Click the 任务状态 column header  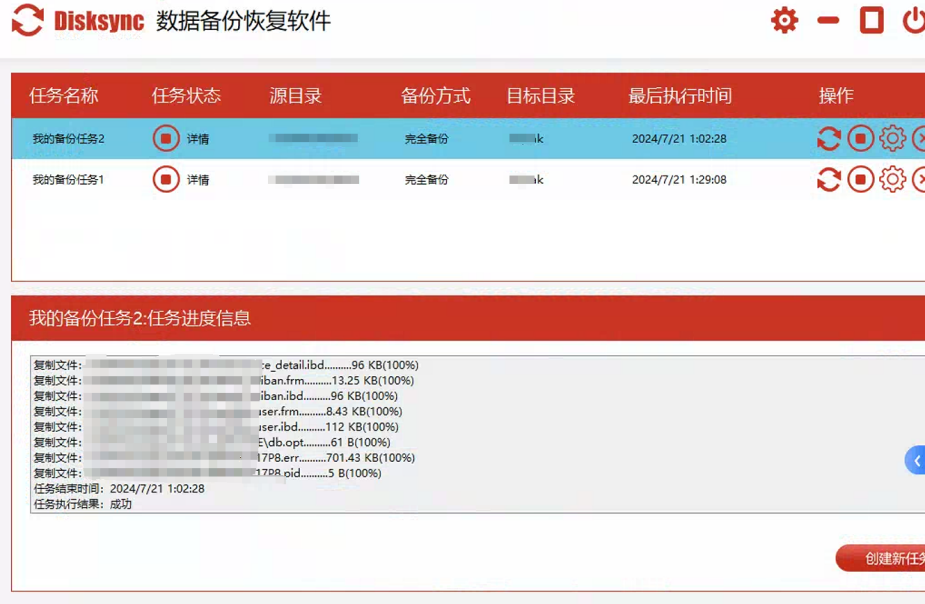186,96
